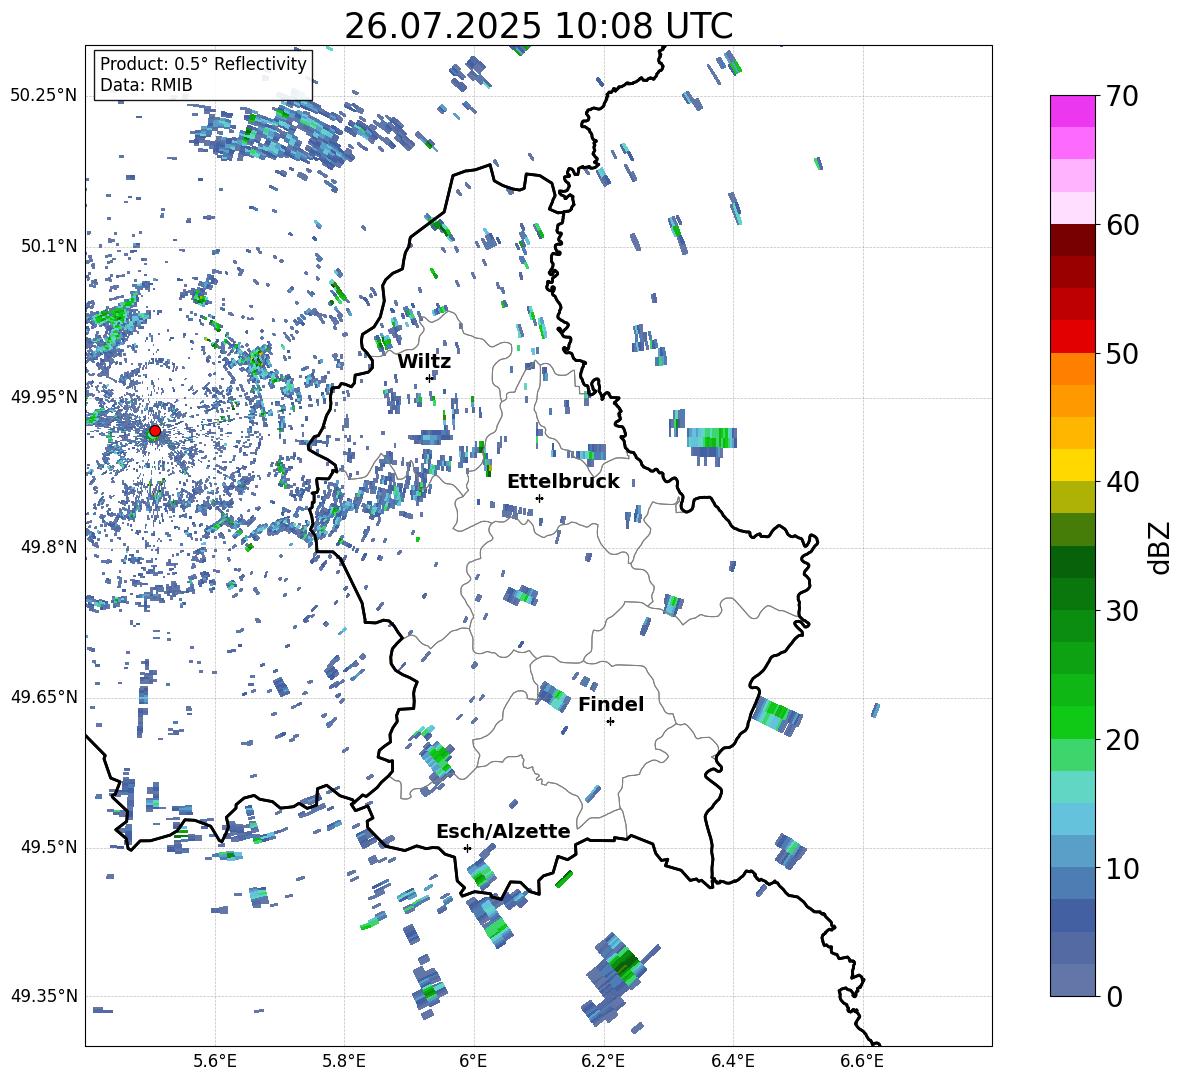Click the Findel station cross marker
This screenshot has height=1081, width=1184.
(610, 722)
